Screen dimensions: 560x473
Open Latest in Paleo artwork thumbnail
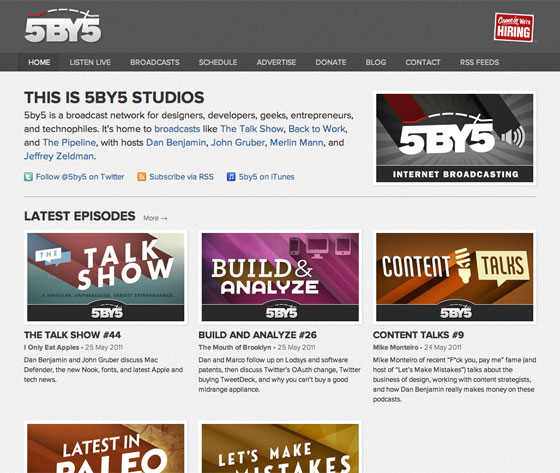click(x=106, y=448)
